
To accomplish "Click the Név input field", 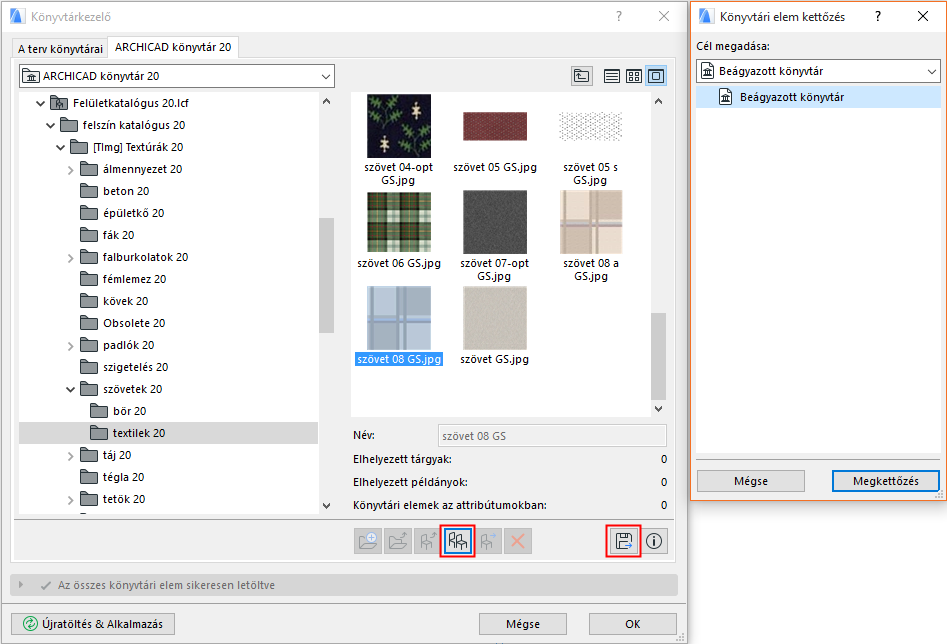I will pos(552,435).
